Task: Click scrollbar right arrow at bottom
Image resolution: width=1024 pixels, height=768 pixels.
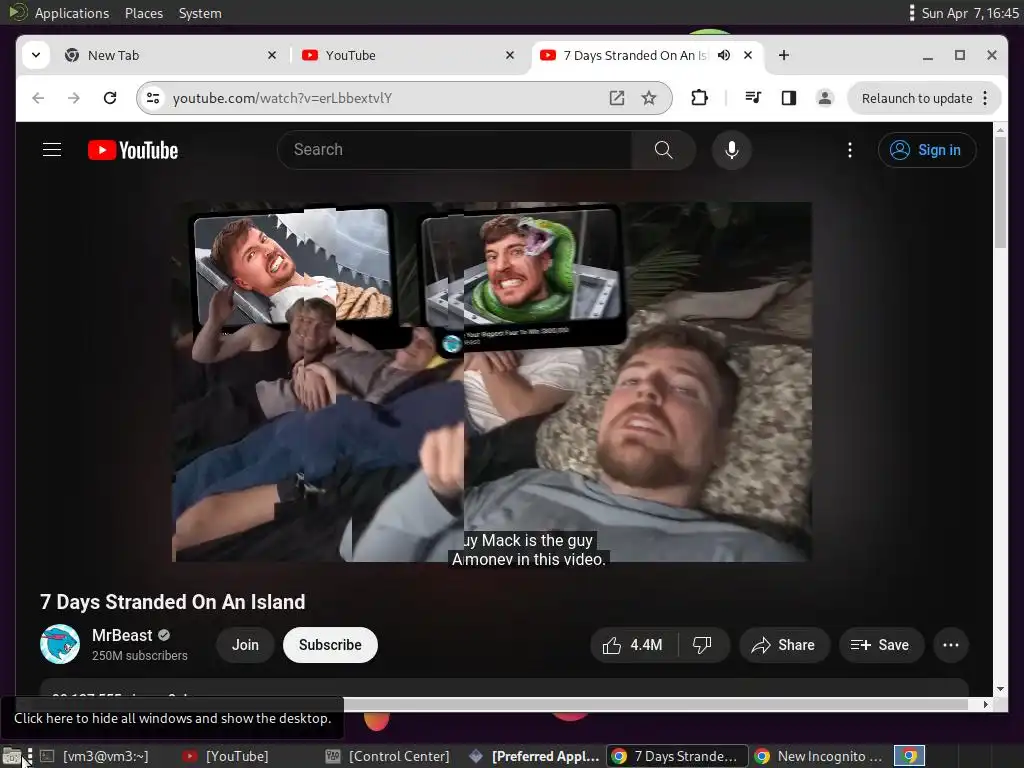Action: [986, 704]
